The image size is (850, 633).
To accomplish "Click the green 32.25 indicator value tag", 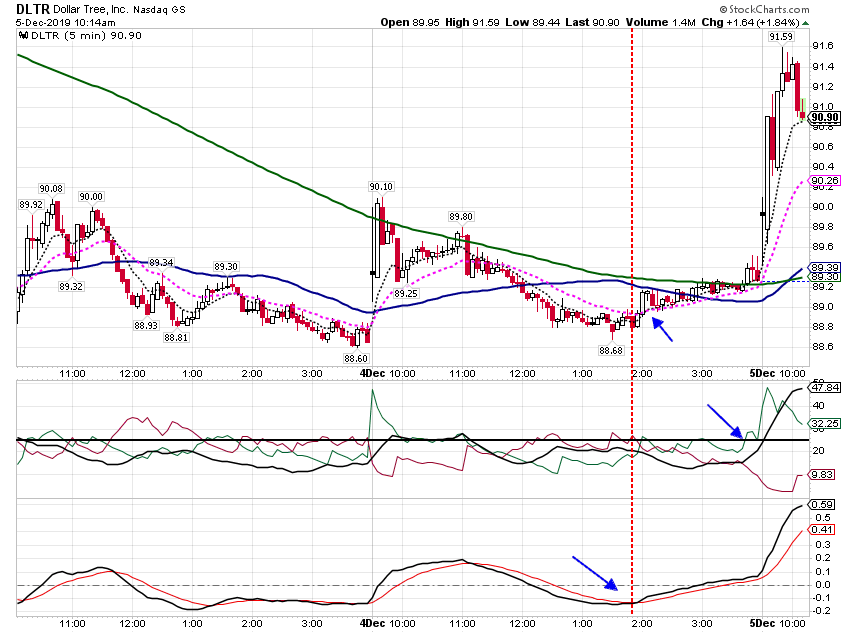I will tap(824, 424).
